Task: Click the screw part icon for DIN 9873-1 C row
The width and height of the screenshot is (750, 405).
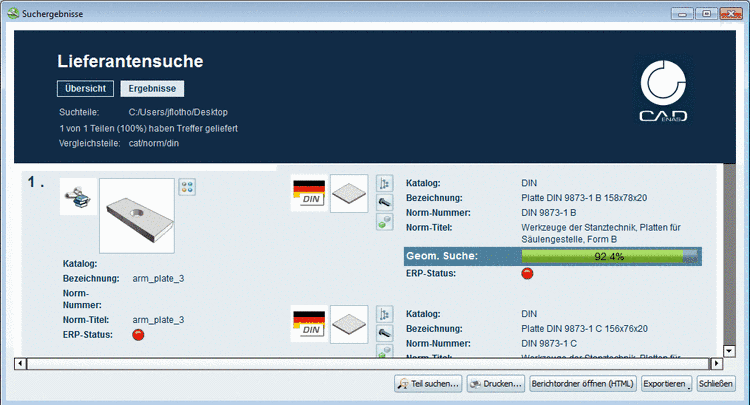Action: click(385, 333)
